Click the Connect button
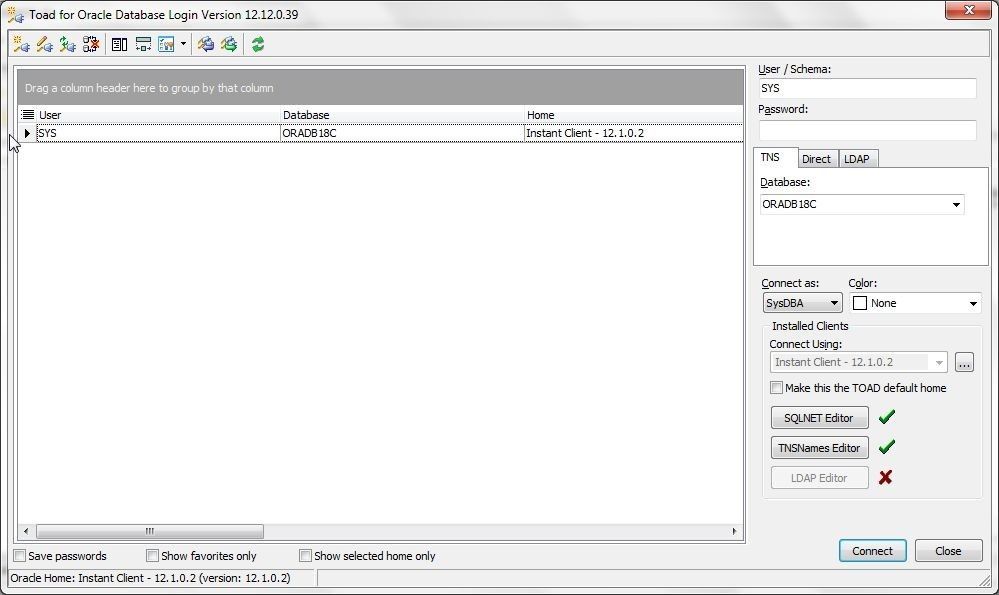This screenshot has height=595, width=999. click(872, 551)
